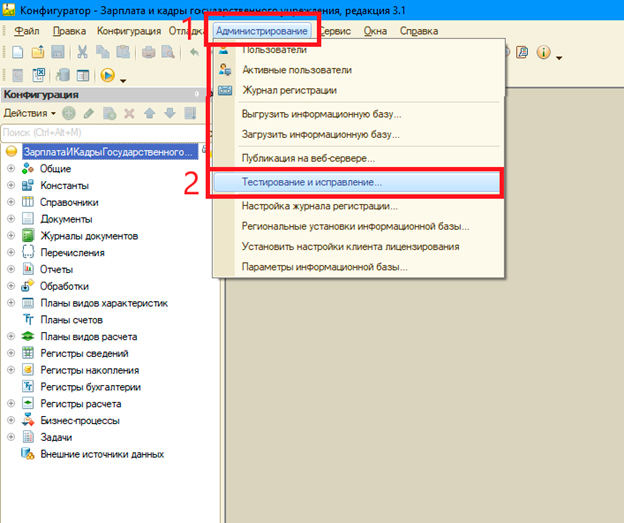Open the Окна menu

[x=375, y=31]
